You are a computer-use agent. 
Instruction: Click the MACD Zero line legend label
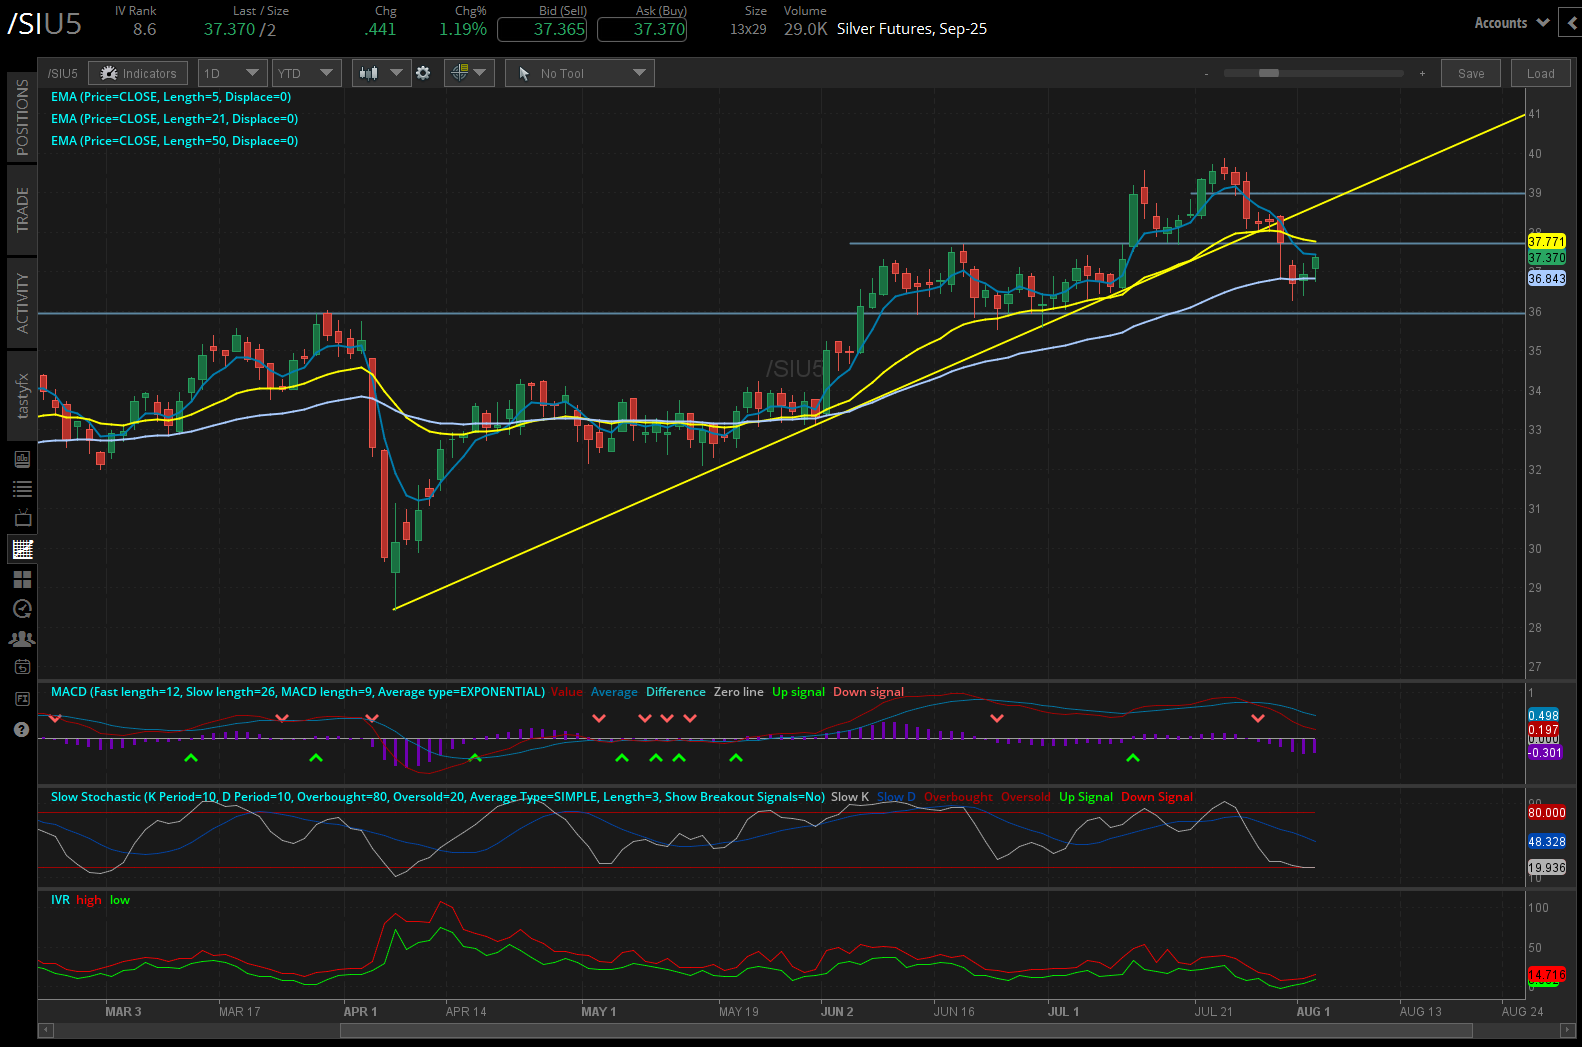tap(738, 692)
